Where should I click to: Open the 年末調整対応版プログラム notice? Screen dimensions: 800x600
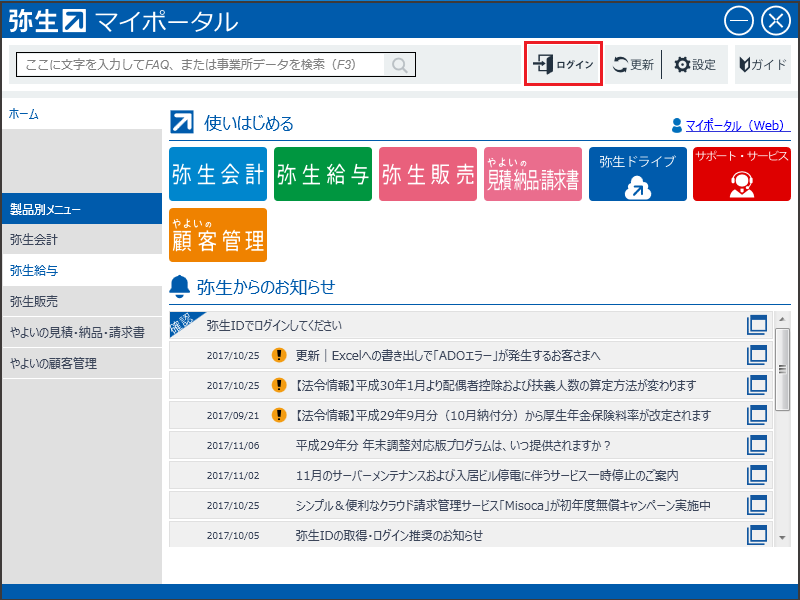pos(470,445)
